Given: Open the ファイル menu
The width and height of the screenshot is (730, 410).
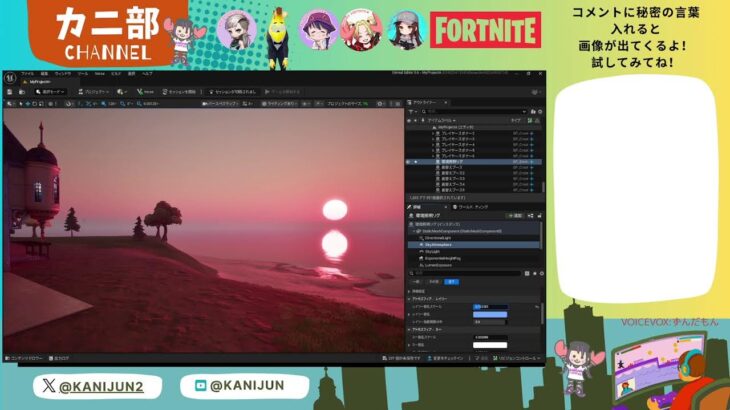Looking at the screenshot, I should [x=27, y=74].
